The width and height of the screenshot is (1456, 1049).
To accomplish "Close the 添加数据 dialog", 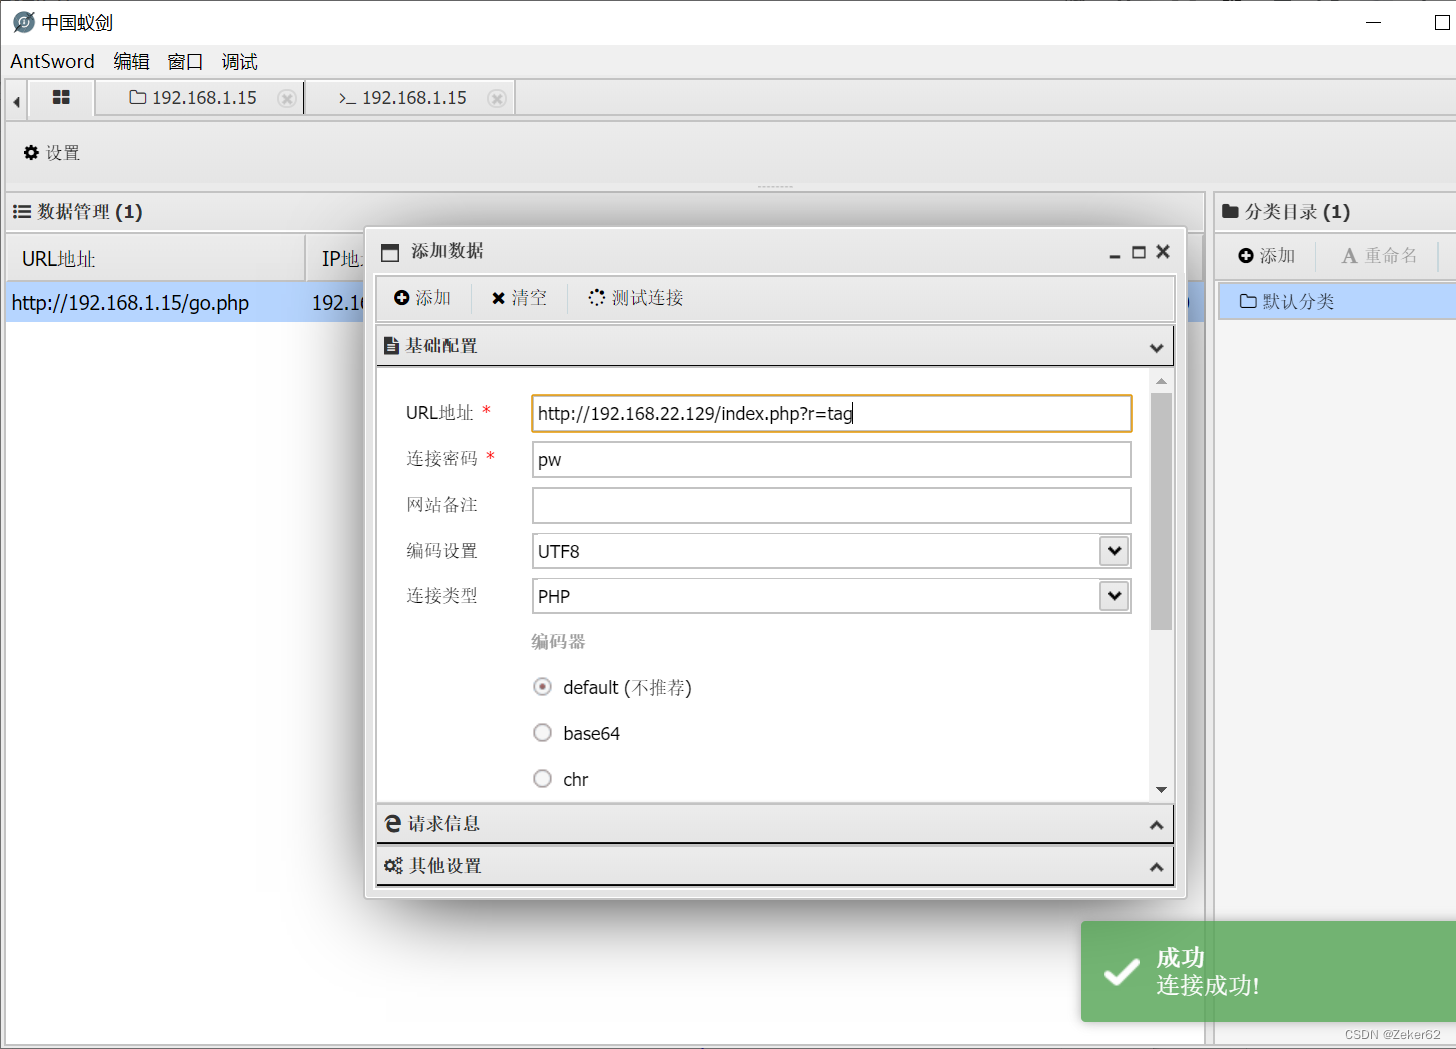I will pyautogui.click(x=1163, y=252).
